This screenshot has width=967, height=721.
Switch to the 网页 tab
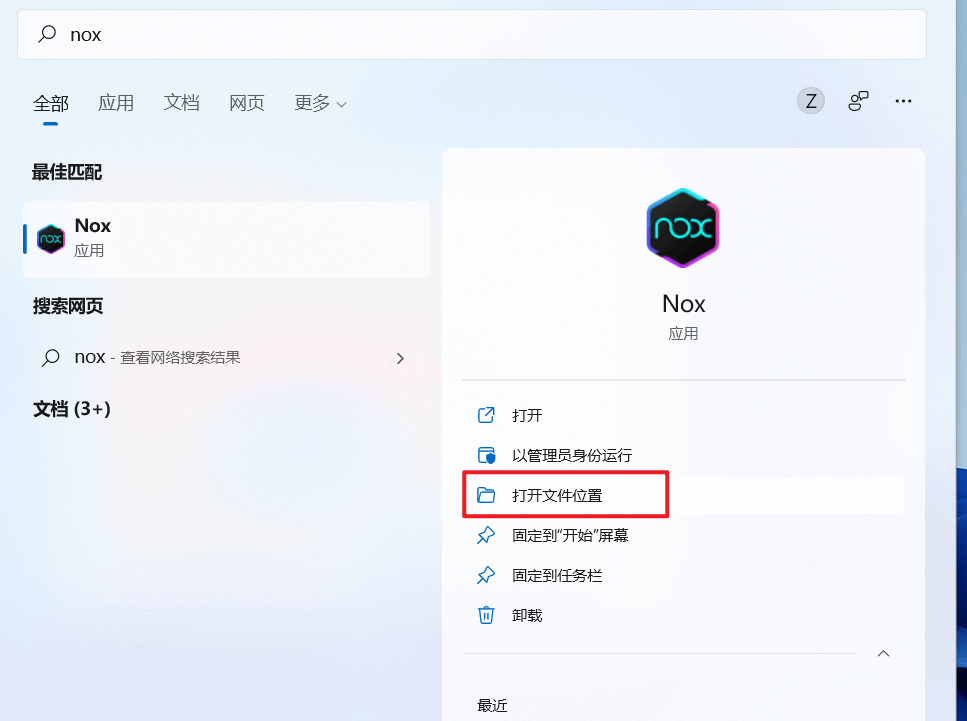(x=247, y=102)
